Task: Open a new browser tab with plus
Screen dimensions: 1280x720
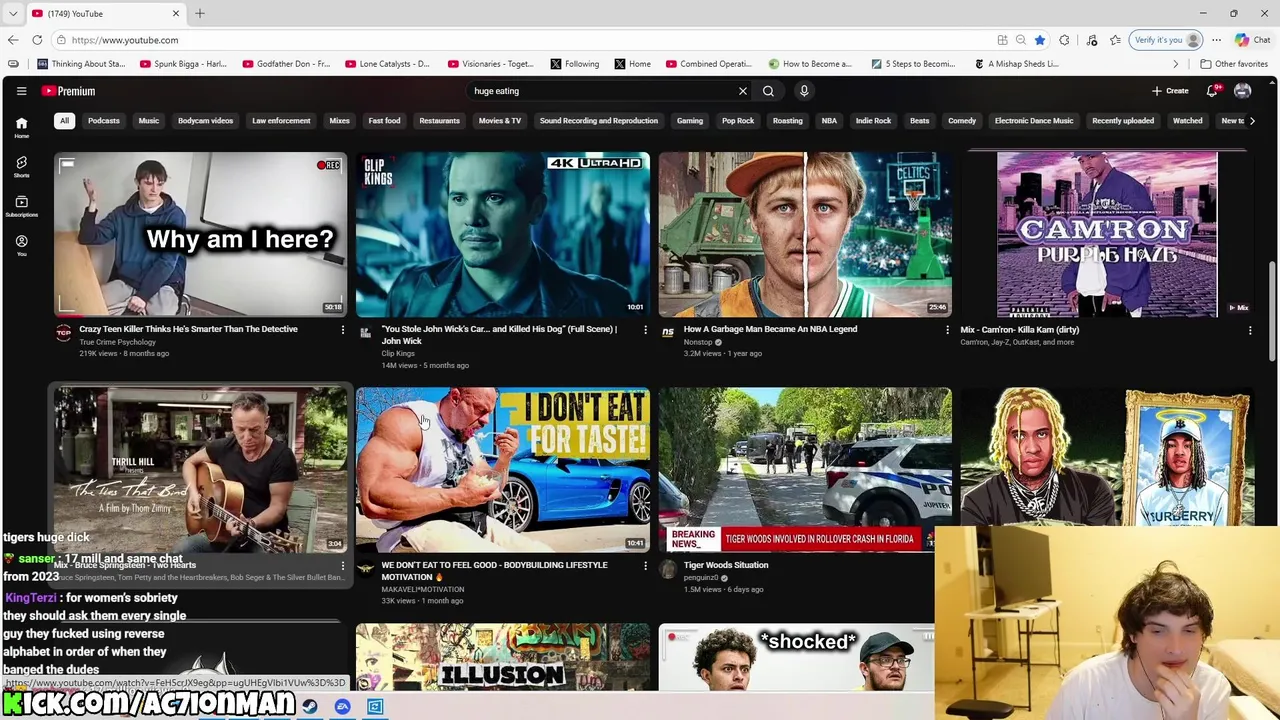Action: tap(200, 13)
